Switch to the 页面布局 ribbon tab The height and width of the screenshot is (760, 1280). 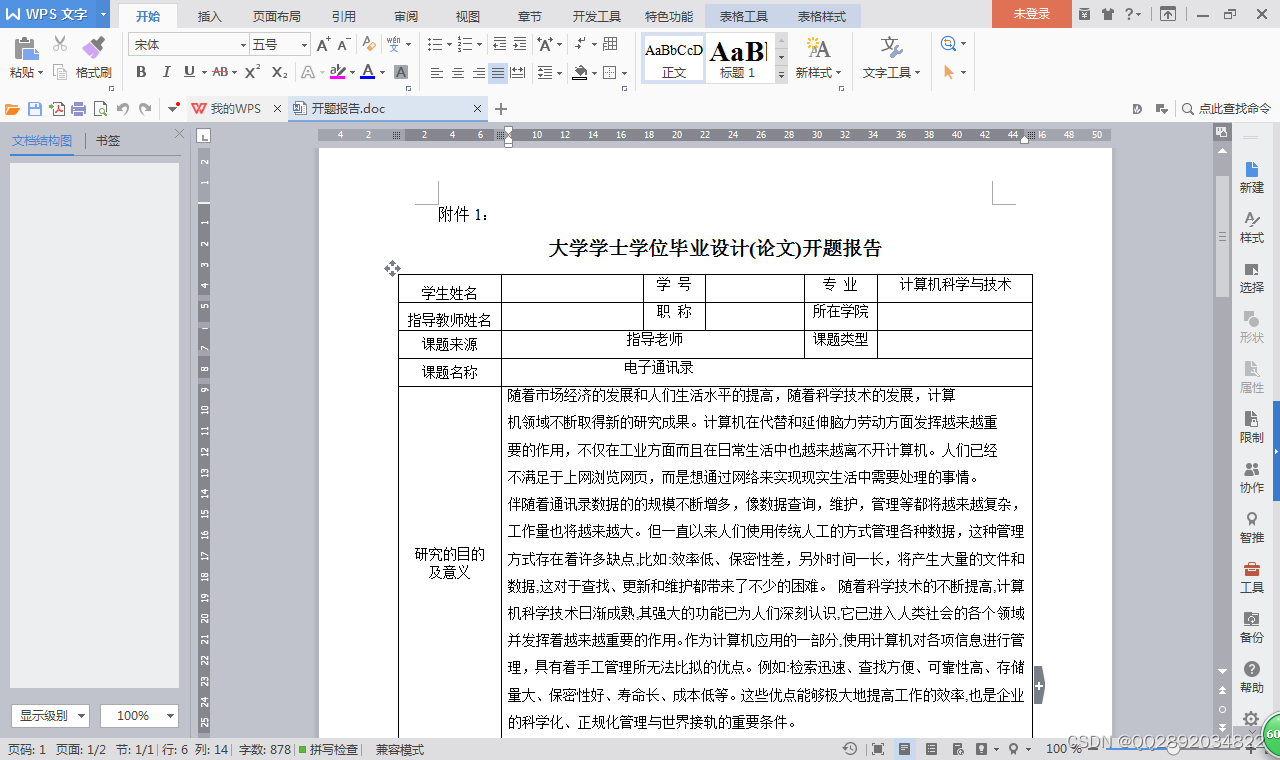277,16
